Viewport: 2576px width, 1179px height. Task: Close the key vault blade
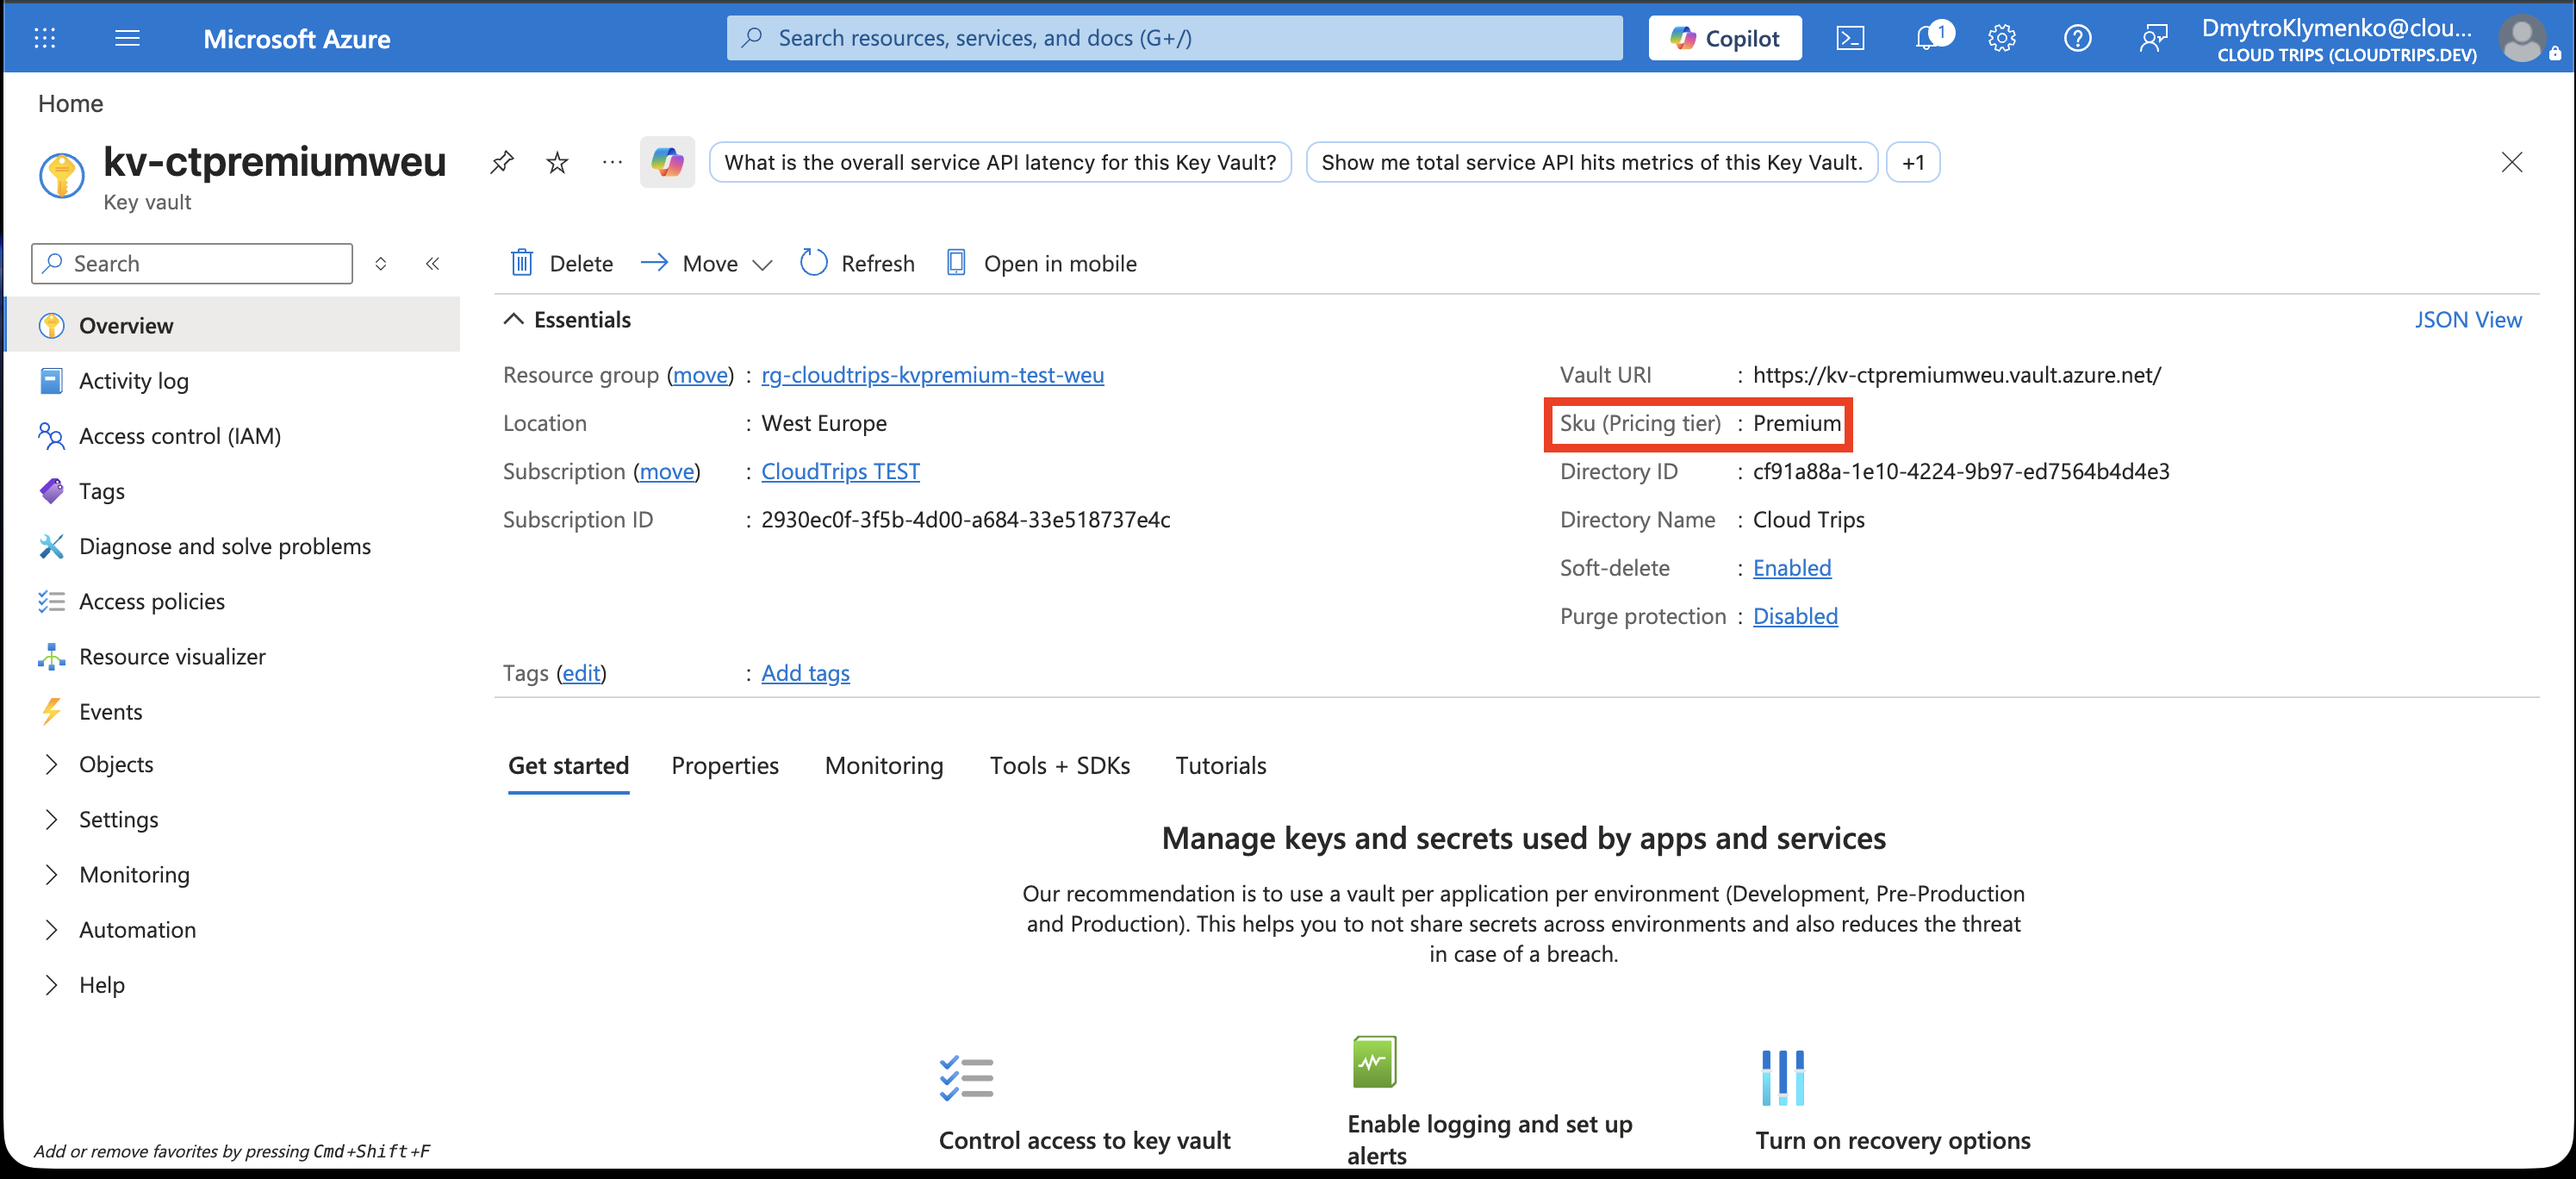2511,162
